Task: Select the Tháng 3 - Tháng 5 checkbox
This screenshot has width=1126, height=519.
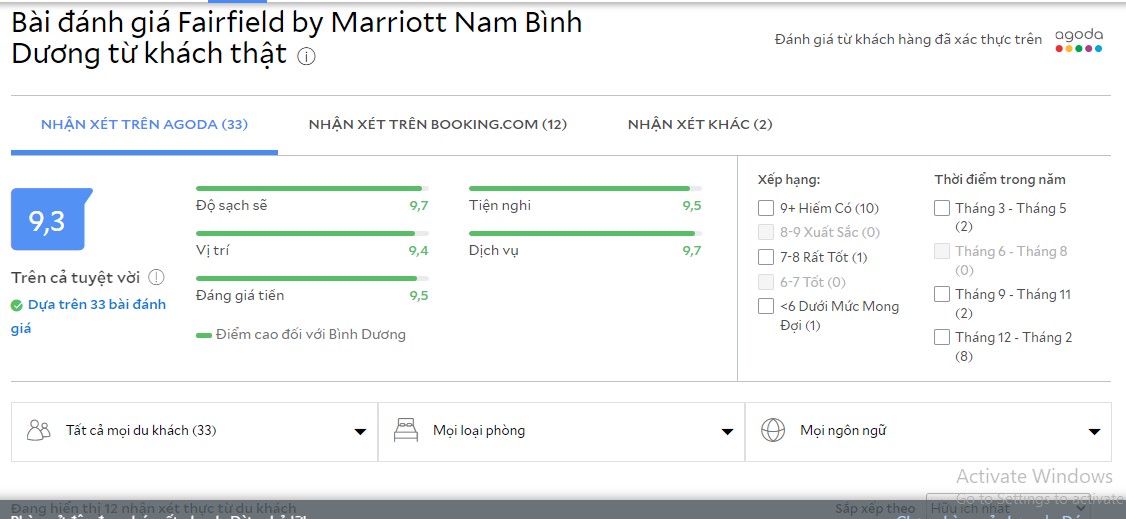Action: [x=942, y=208]
